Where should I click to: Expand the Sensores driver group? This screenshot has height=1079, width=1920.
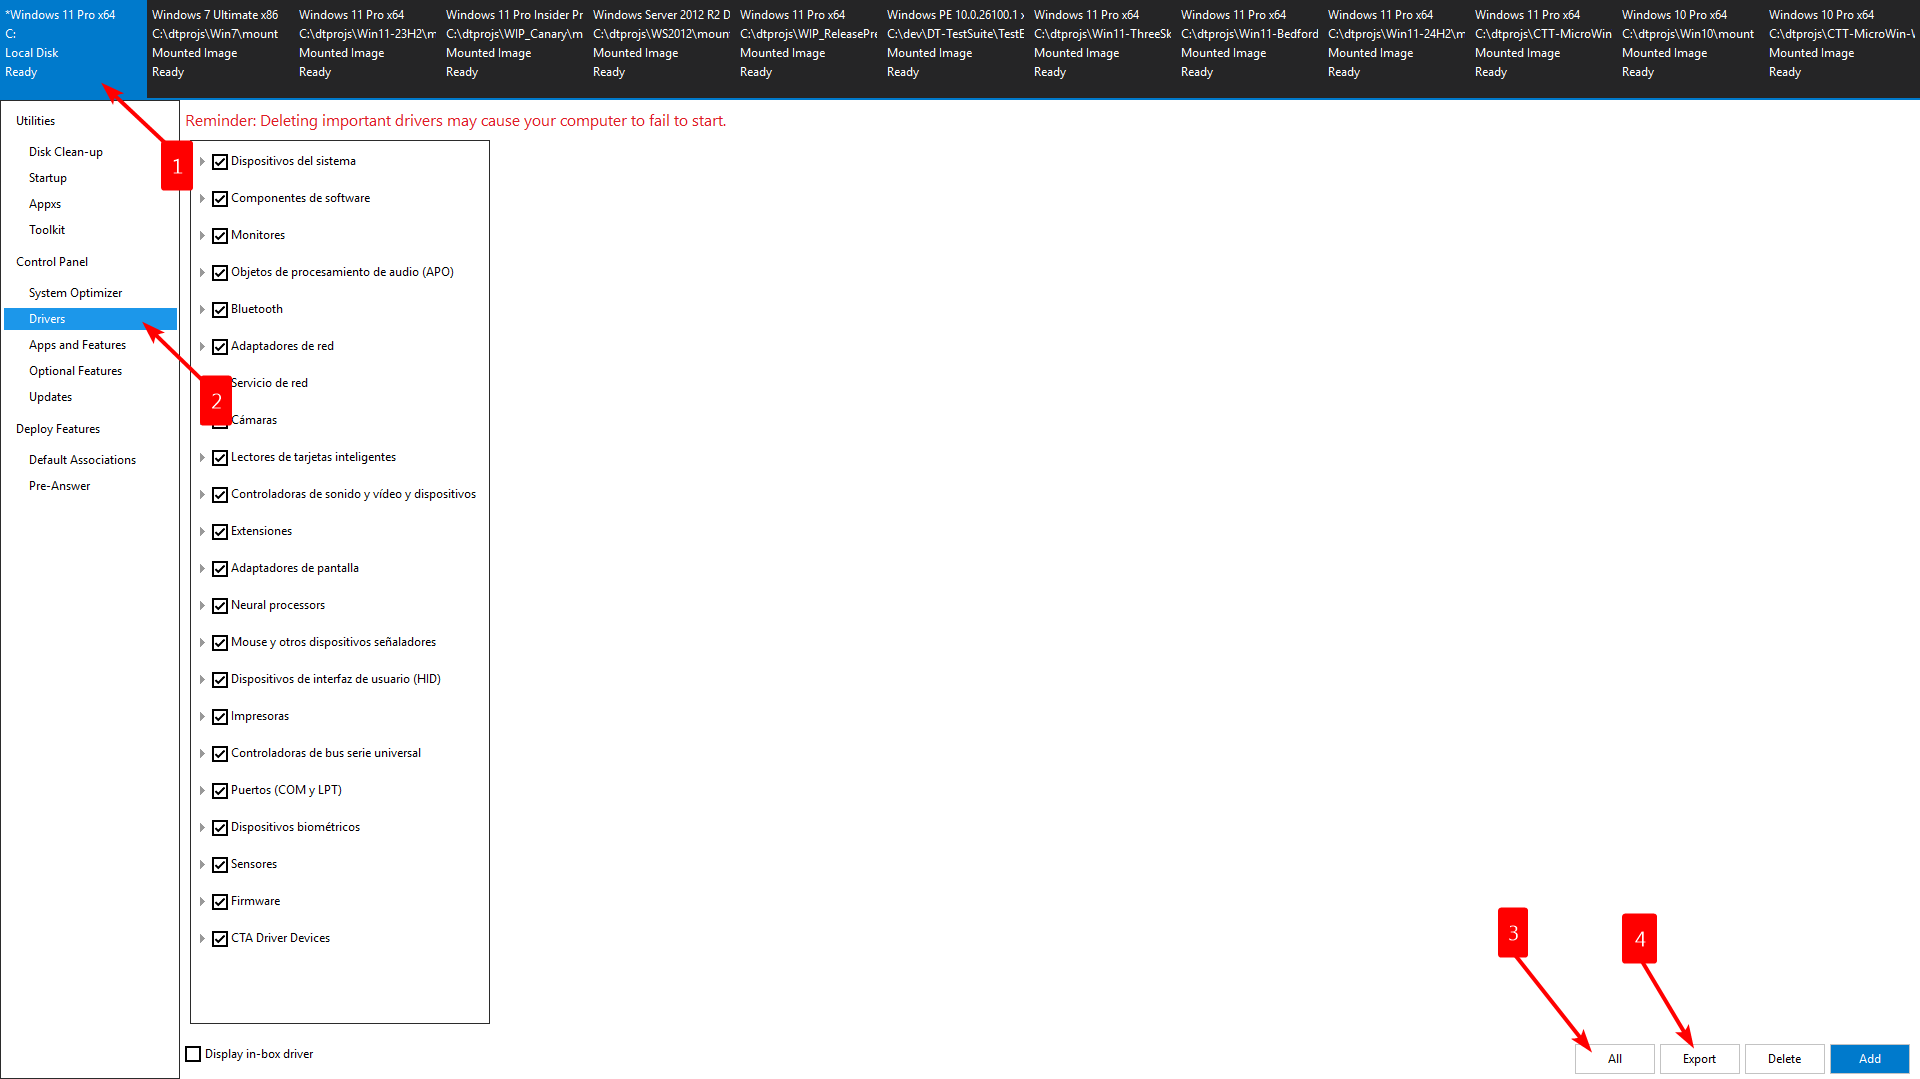pos(202,865)
